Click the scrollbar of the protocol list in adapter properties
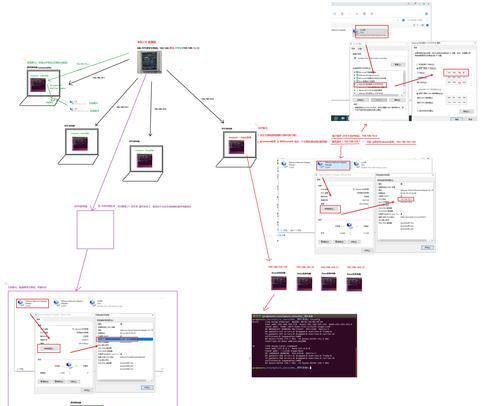 (x=404, y=82)
